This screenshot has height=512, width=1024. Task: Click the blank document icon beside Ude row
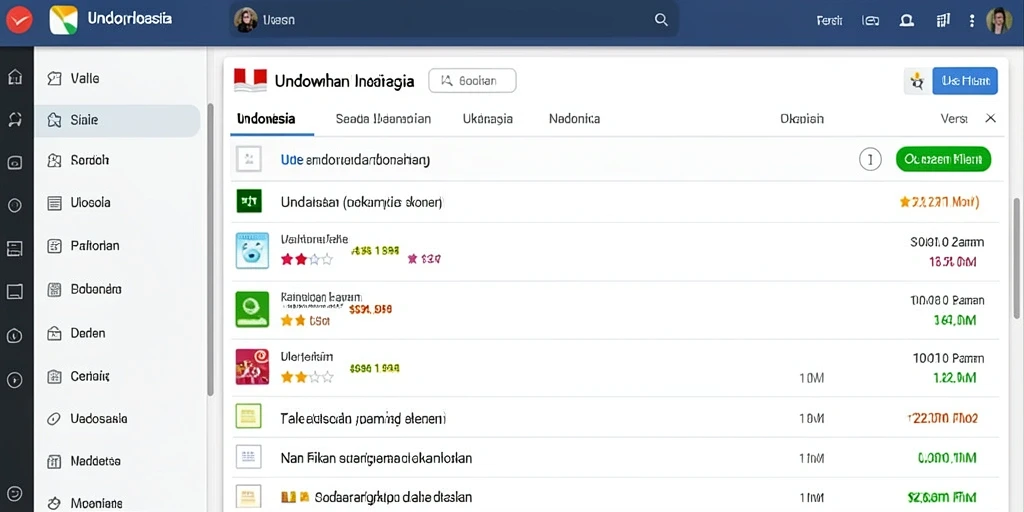249,159
